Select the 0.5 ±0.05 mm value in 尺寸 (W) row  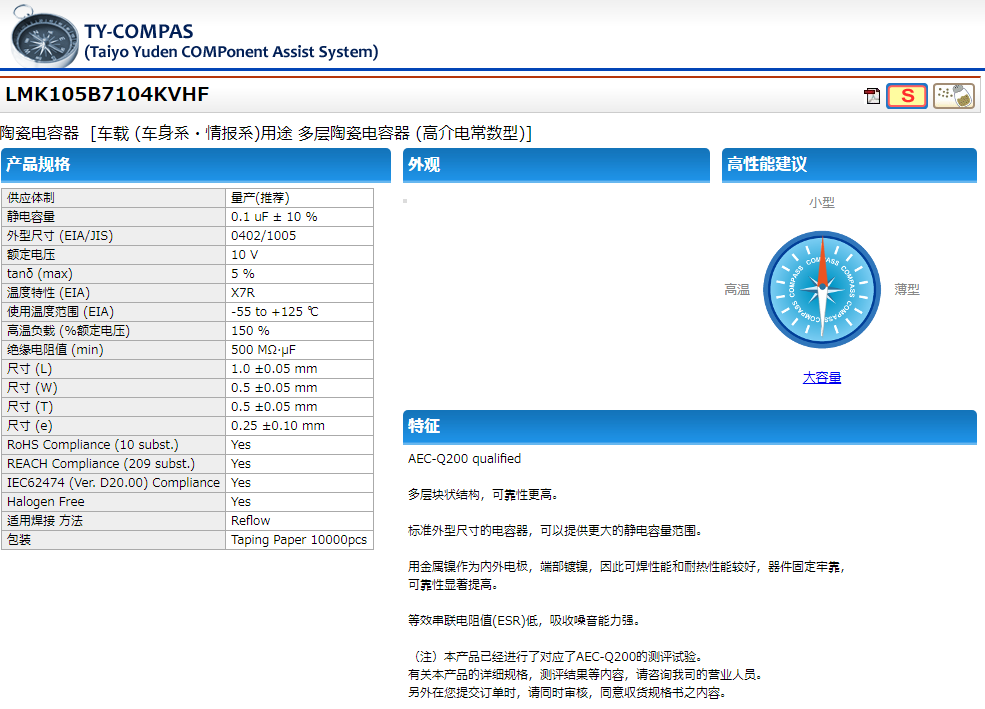point(274,387)
